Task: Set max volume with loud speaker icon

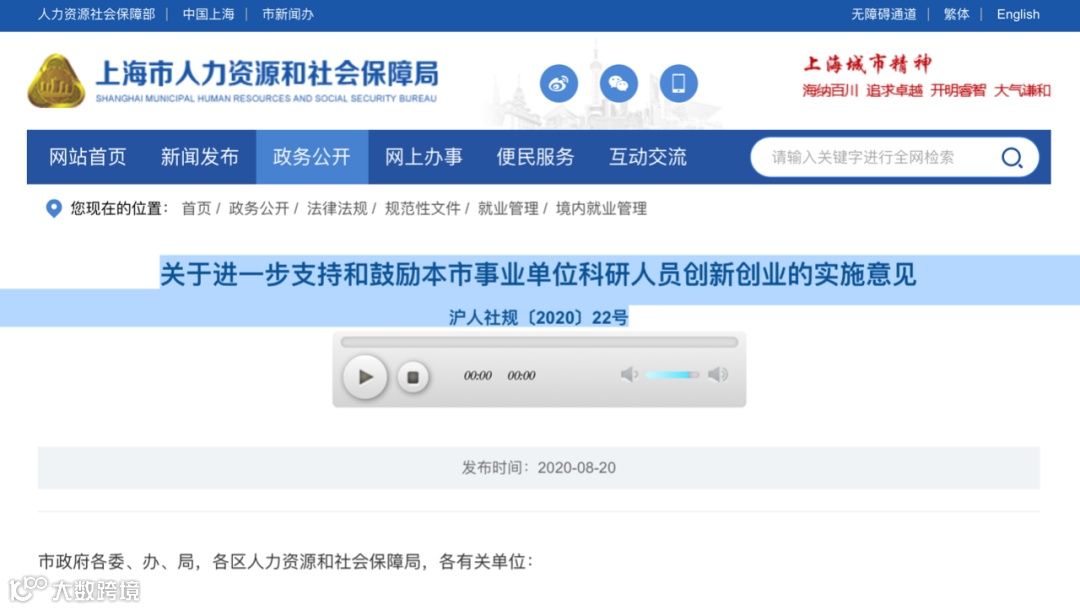Action: [718, 375]
